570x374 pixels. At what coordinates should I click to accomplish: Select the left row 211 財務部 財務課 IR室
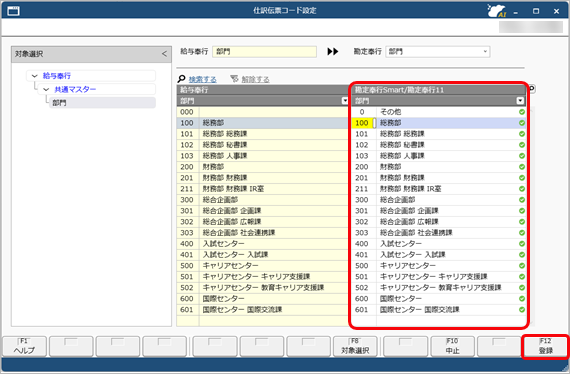[x=262, y=189]
